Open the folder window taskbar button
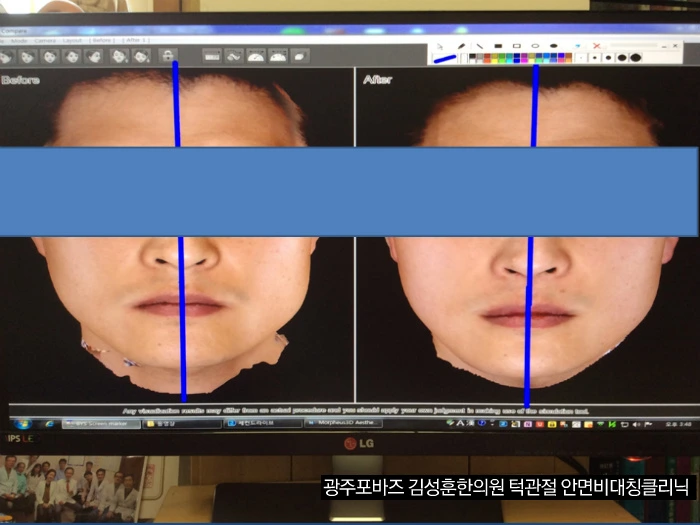 (x=182, y=423)
